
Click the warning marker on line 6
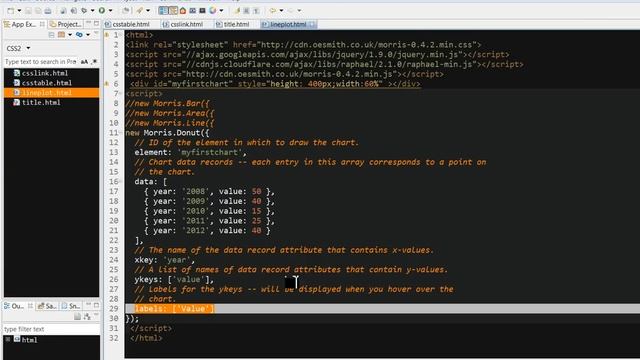pyautogui.click(x=107, y=84)
